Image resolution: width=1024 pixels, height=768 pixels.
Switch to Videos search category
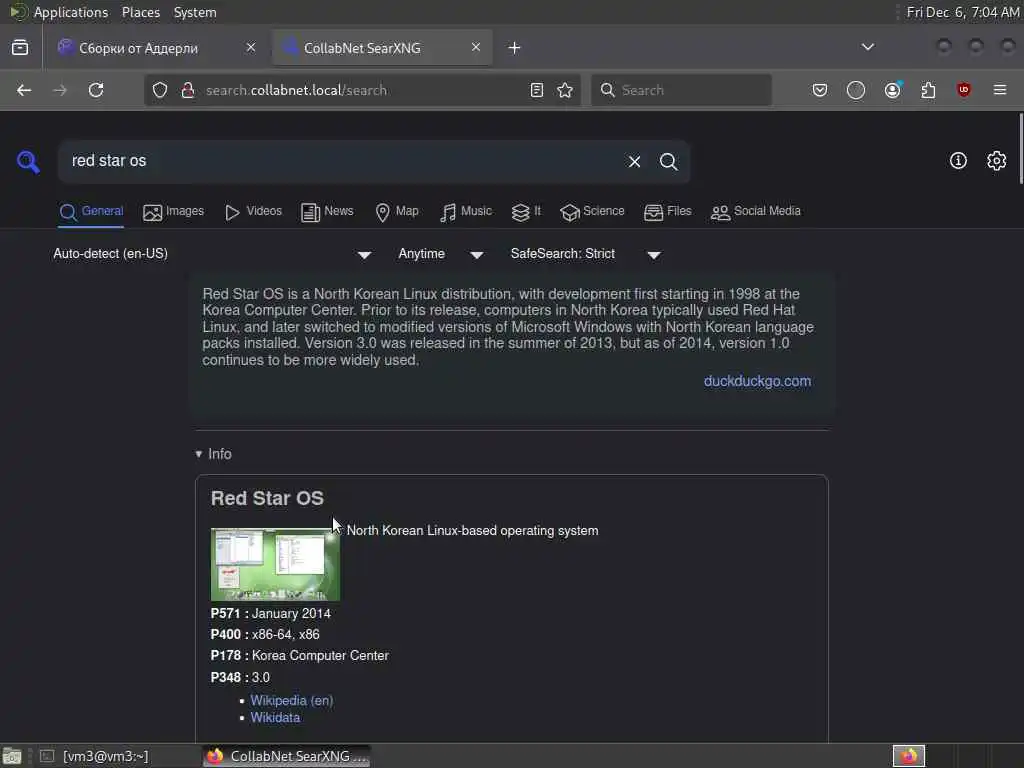(x=253, y=212)
